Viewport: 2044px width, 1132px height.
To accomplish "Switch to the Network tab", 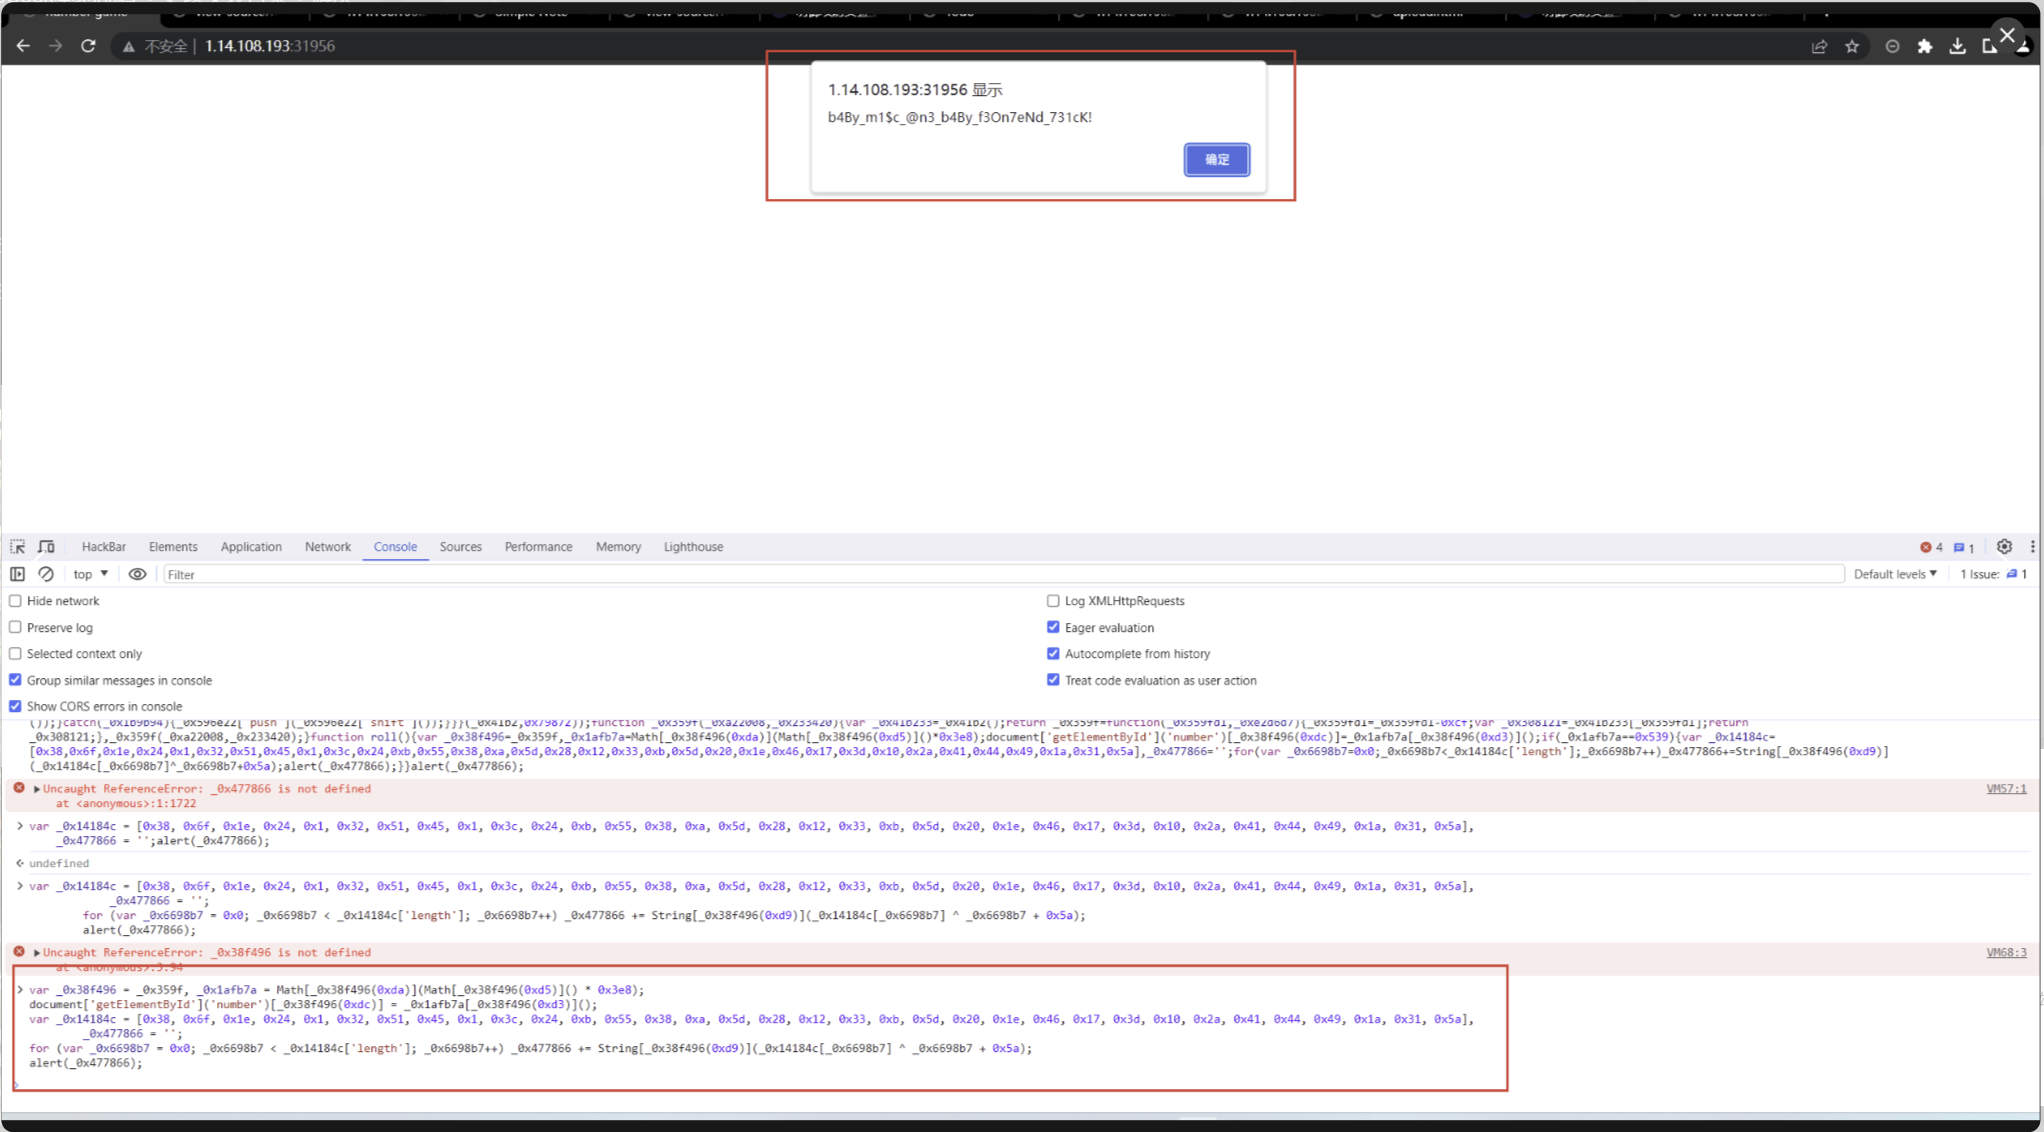I will 327,547.
